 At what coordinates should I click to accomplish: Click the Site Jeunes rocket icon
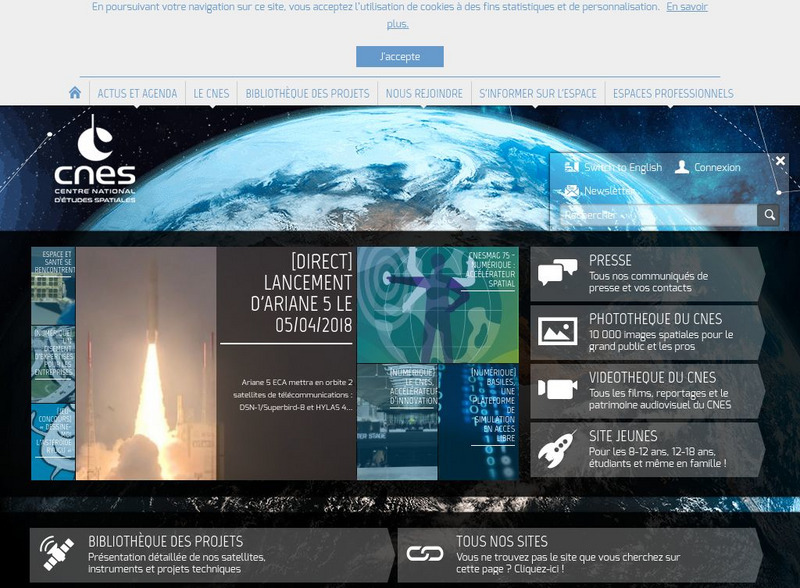tap(557, 449)
